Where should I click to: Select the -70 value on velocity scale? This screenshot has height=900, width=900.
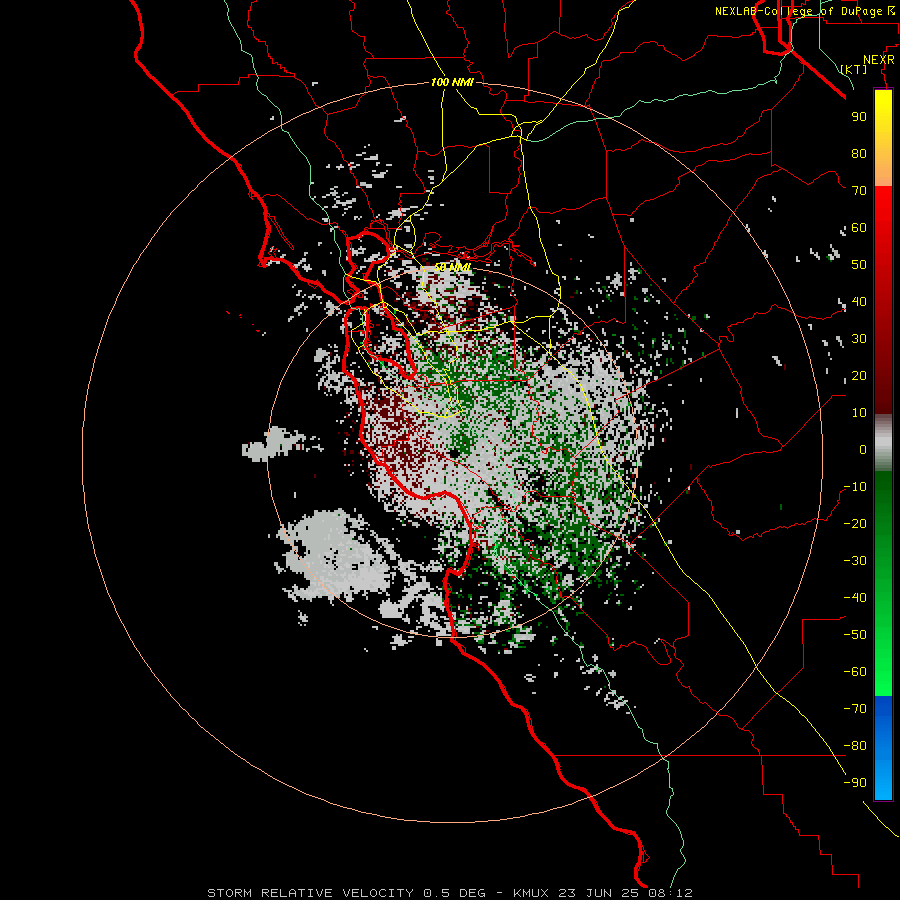pos(855,709)
